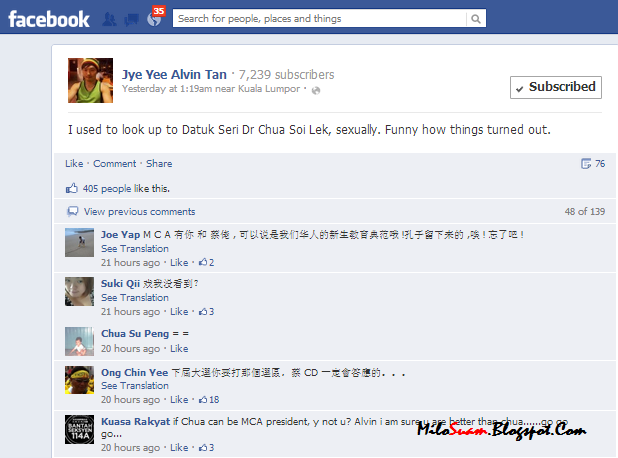618x458 pixels.
Task: Click the thumbs-up icon beside 405 people
Action: (72, 188)
